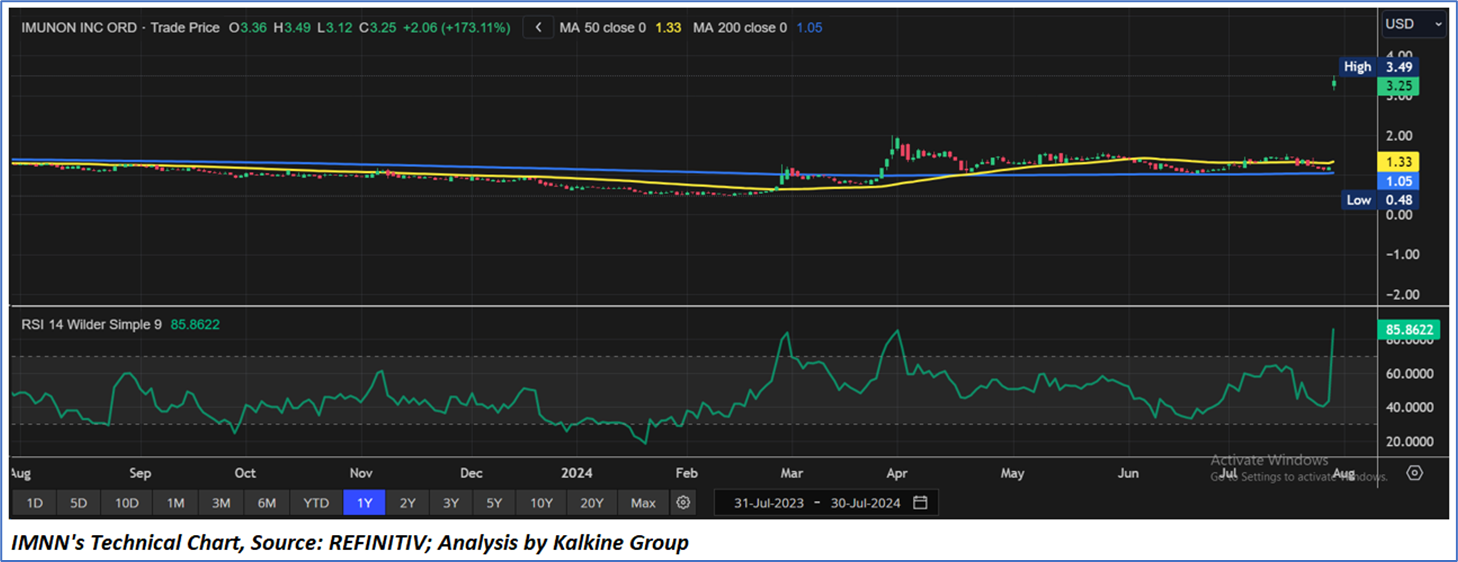
Task: Collapse the indicator legend with the arrow
Action: [x=538, y=28]
